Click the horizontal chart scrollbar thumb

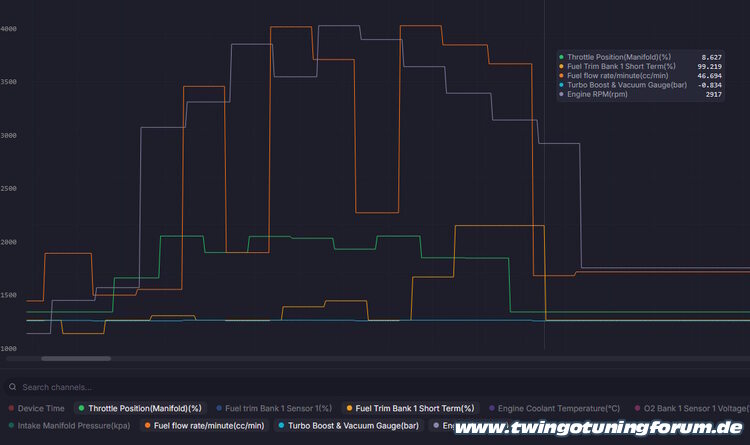tap(76, 358)
